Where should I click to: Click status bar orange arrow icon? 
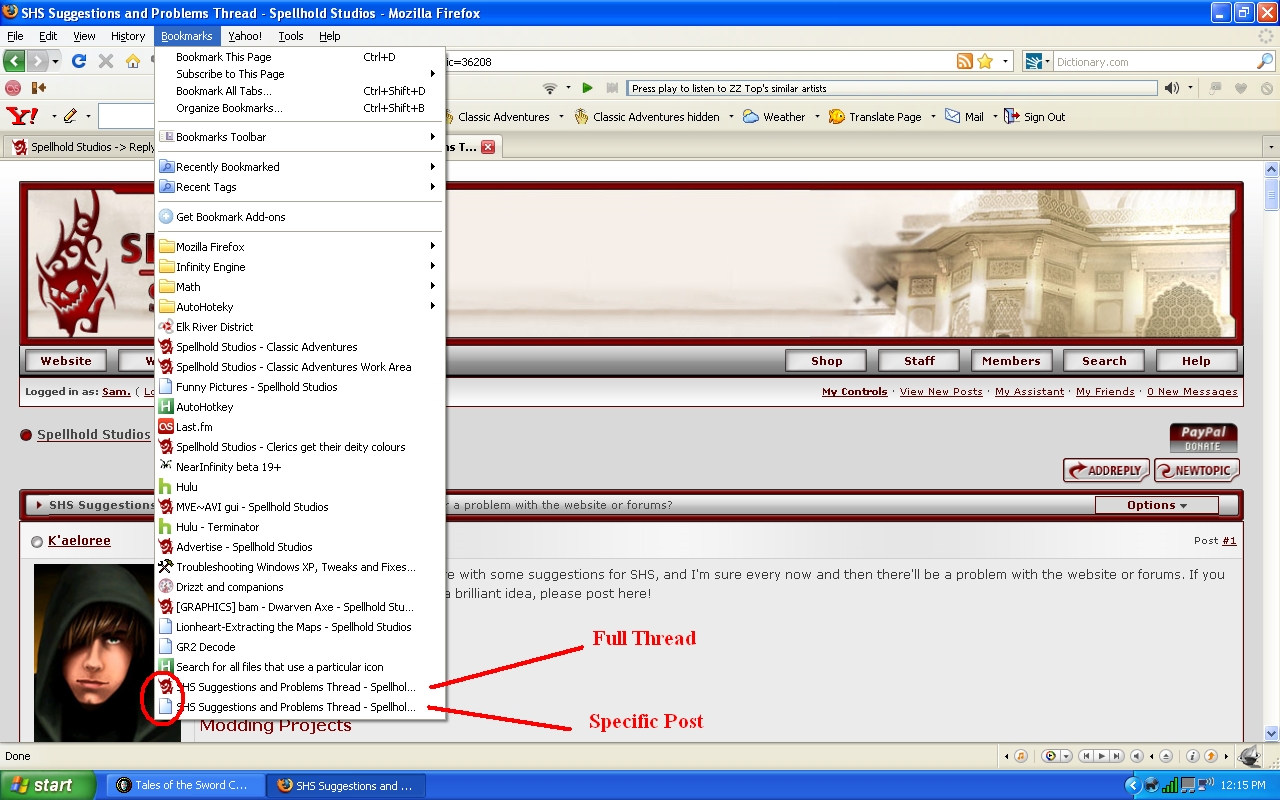[1210, 756]
